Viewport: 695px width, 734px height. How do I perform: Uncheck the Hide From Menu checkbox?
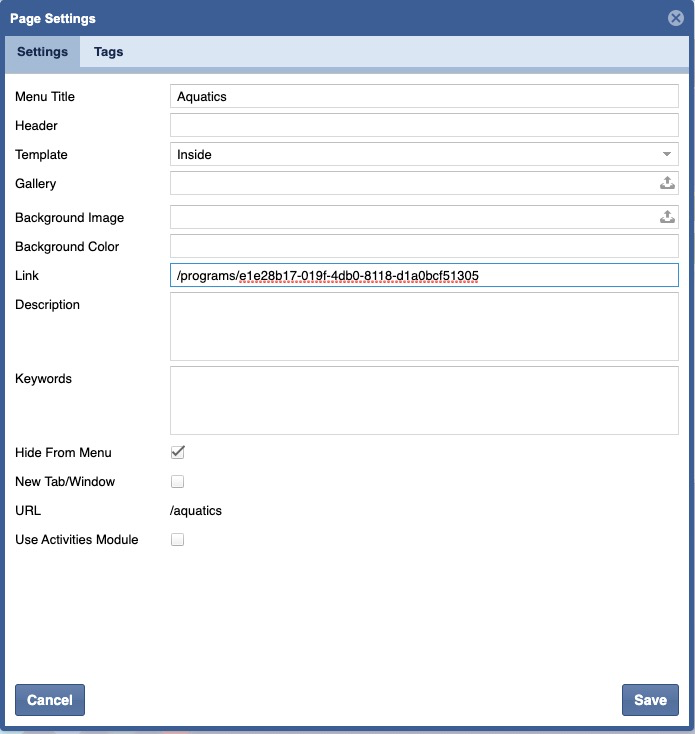(178, 452)
